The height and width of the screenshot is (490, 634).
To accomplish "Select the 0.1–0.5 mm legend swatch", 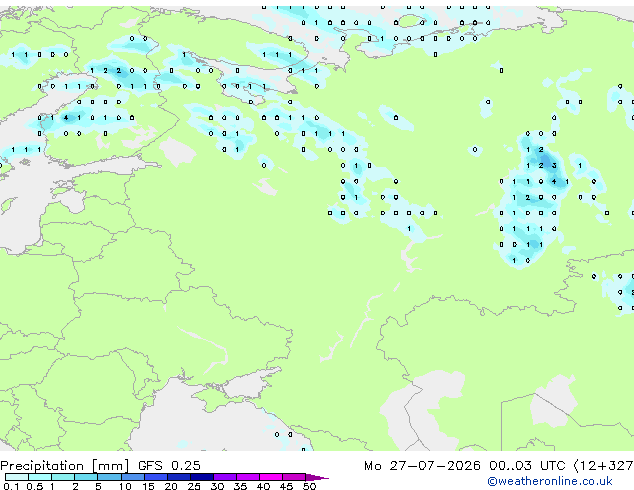I will (x=17, y=477).
